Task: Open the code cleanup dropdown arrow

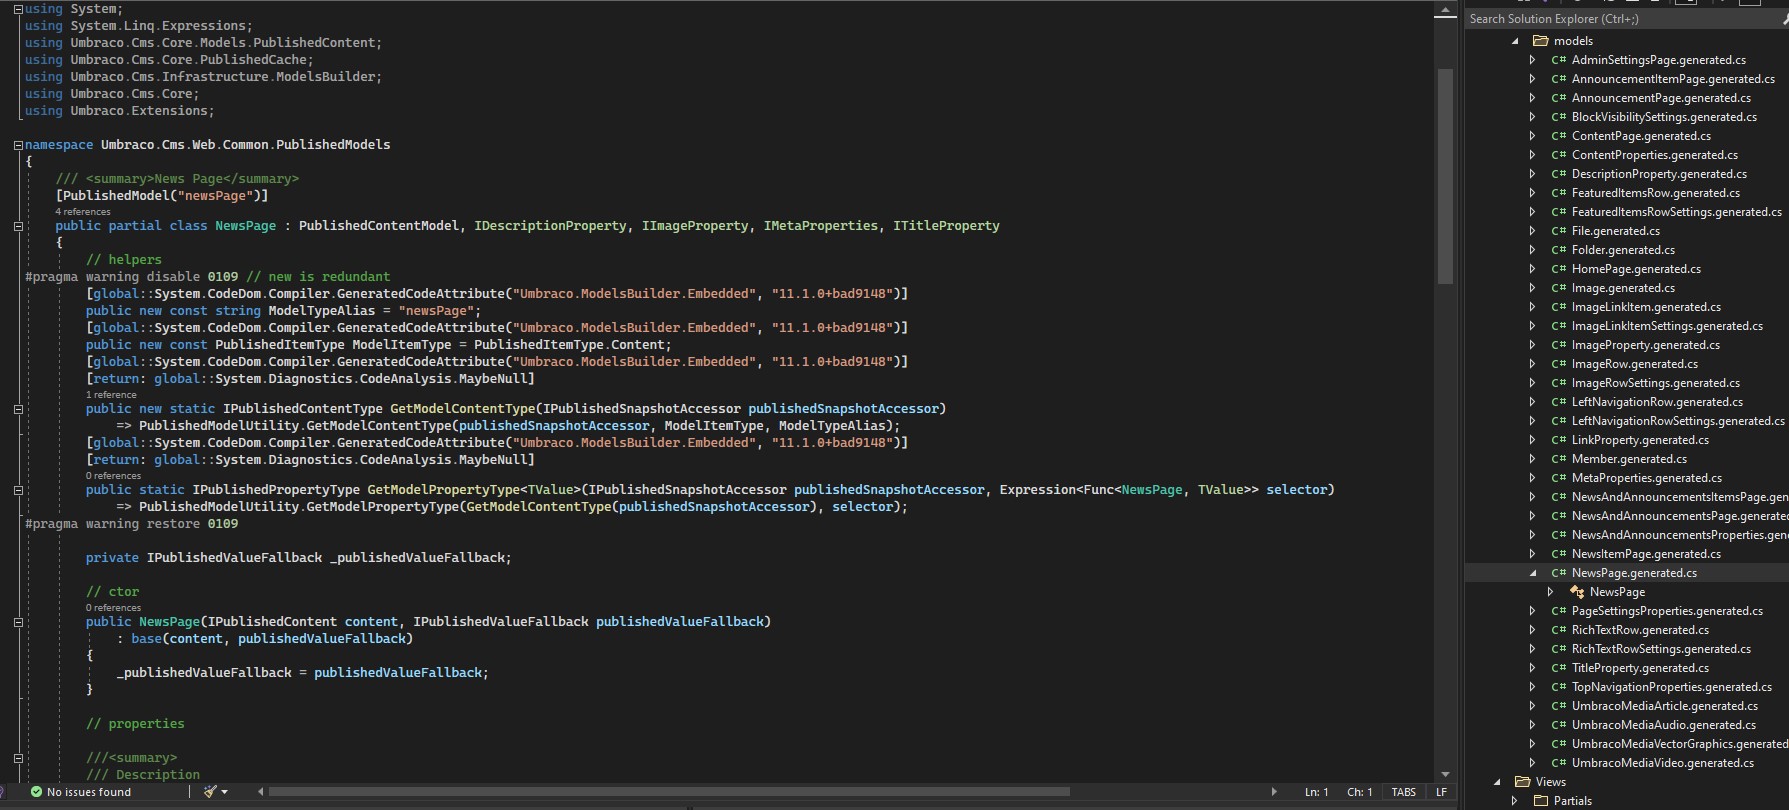Action: pos(224,792)
